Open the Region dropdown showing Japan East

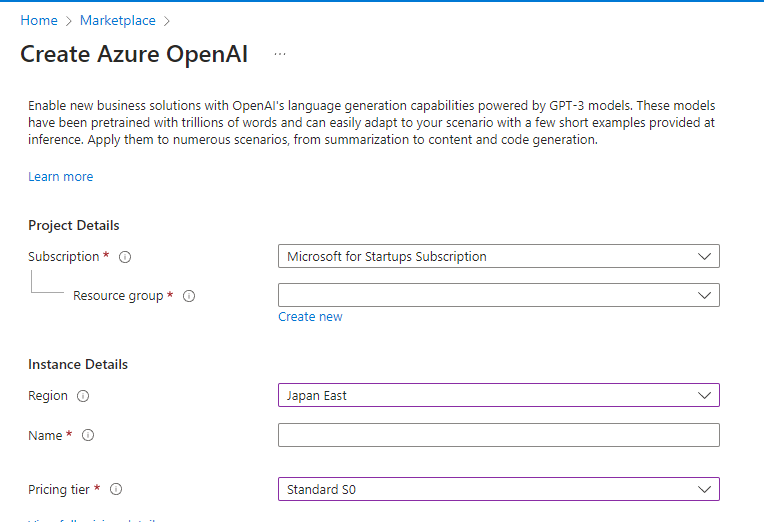point(498,395)
